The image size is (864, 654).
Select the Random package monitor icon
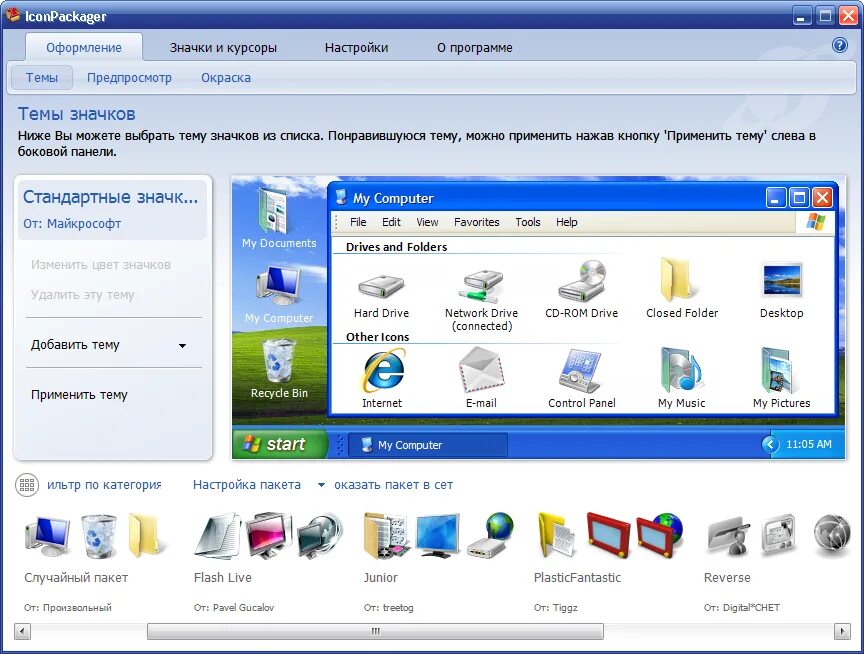tap(47, 536)
